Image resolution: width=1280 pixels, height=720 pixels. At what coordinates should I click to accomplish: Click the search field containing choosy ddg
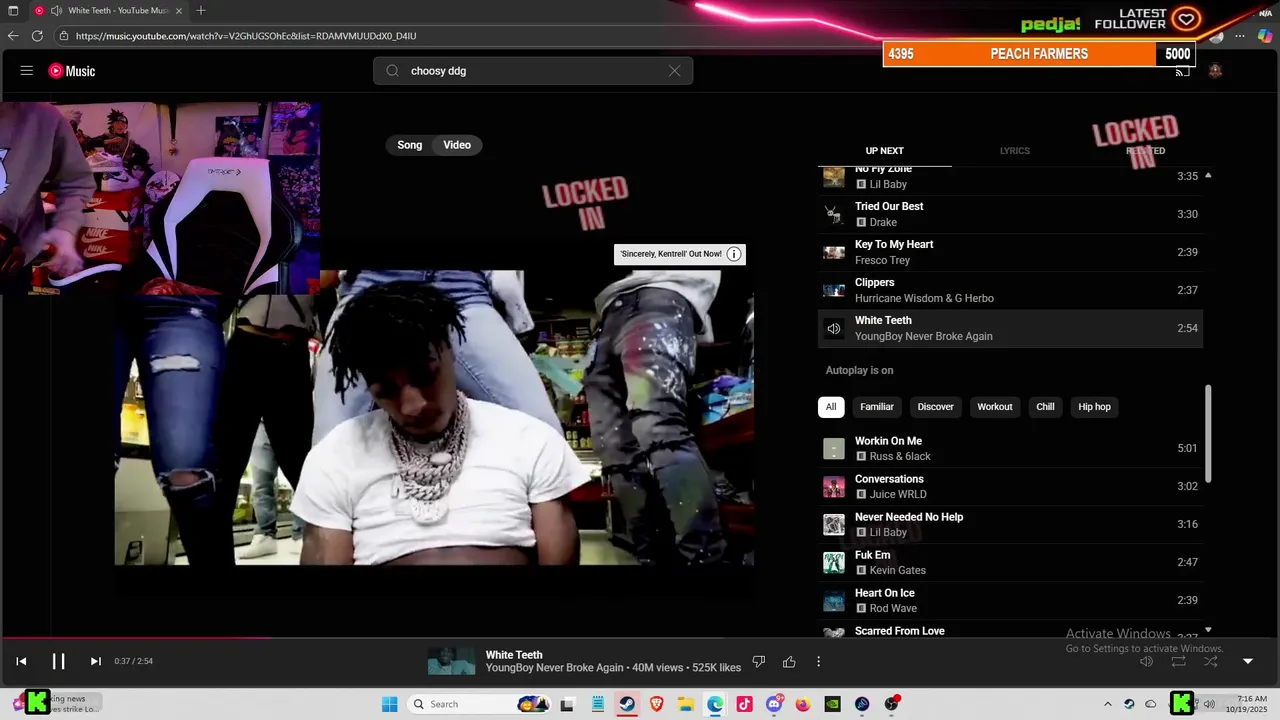[533, 71]
